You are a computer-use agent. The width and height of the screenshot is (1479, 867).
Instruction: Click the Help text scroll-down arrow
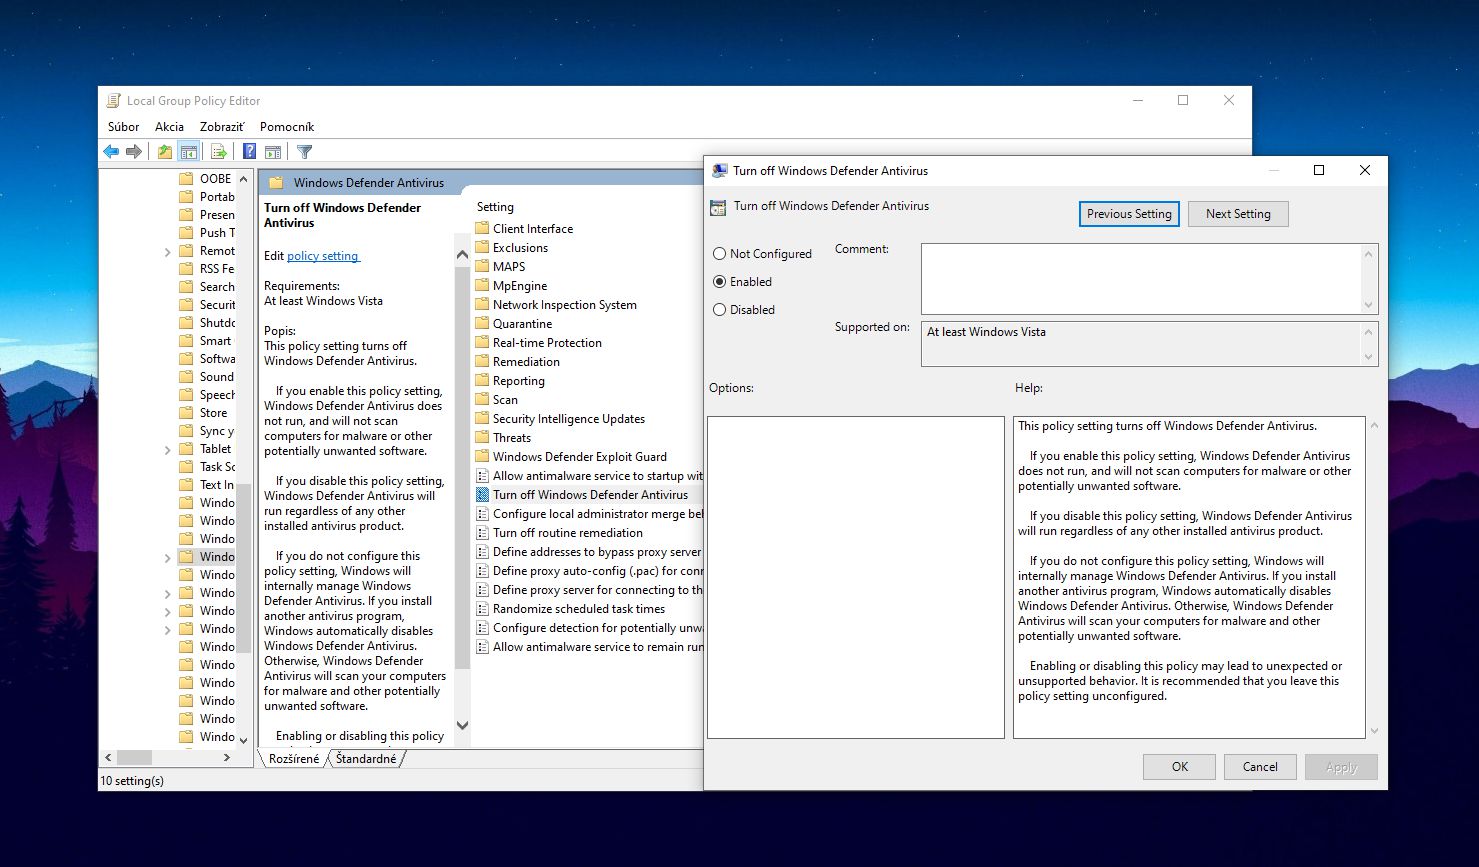click(1374, 731)
